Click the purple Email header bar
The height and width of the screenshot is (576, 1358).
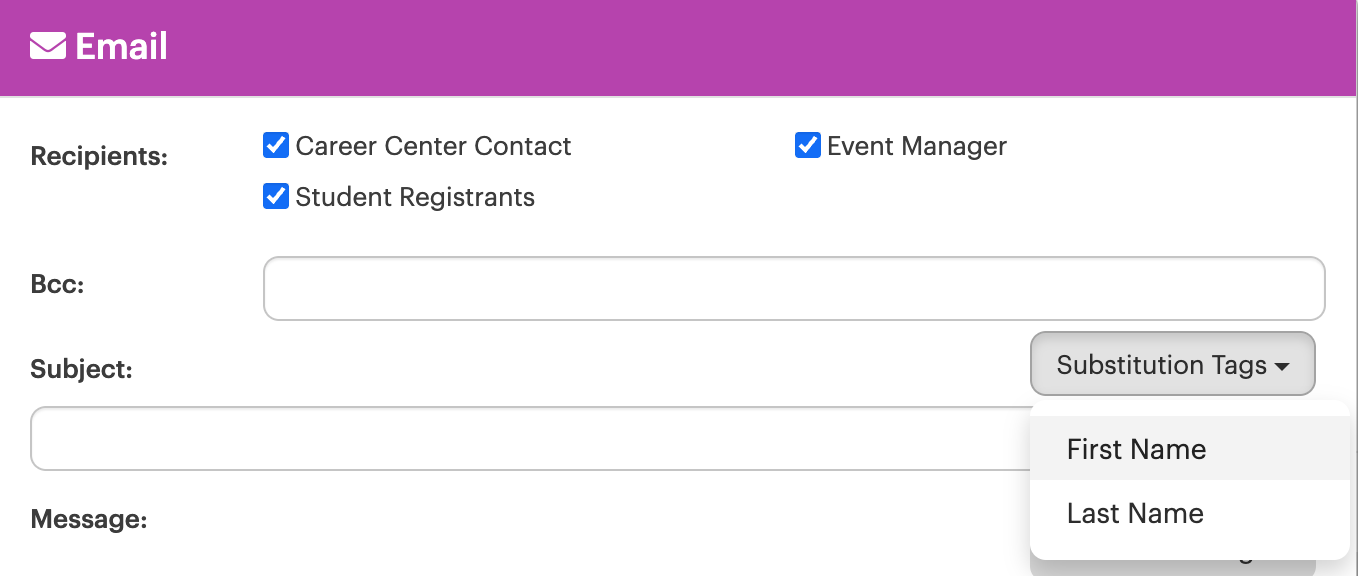(x=679, y=48)
